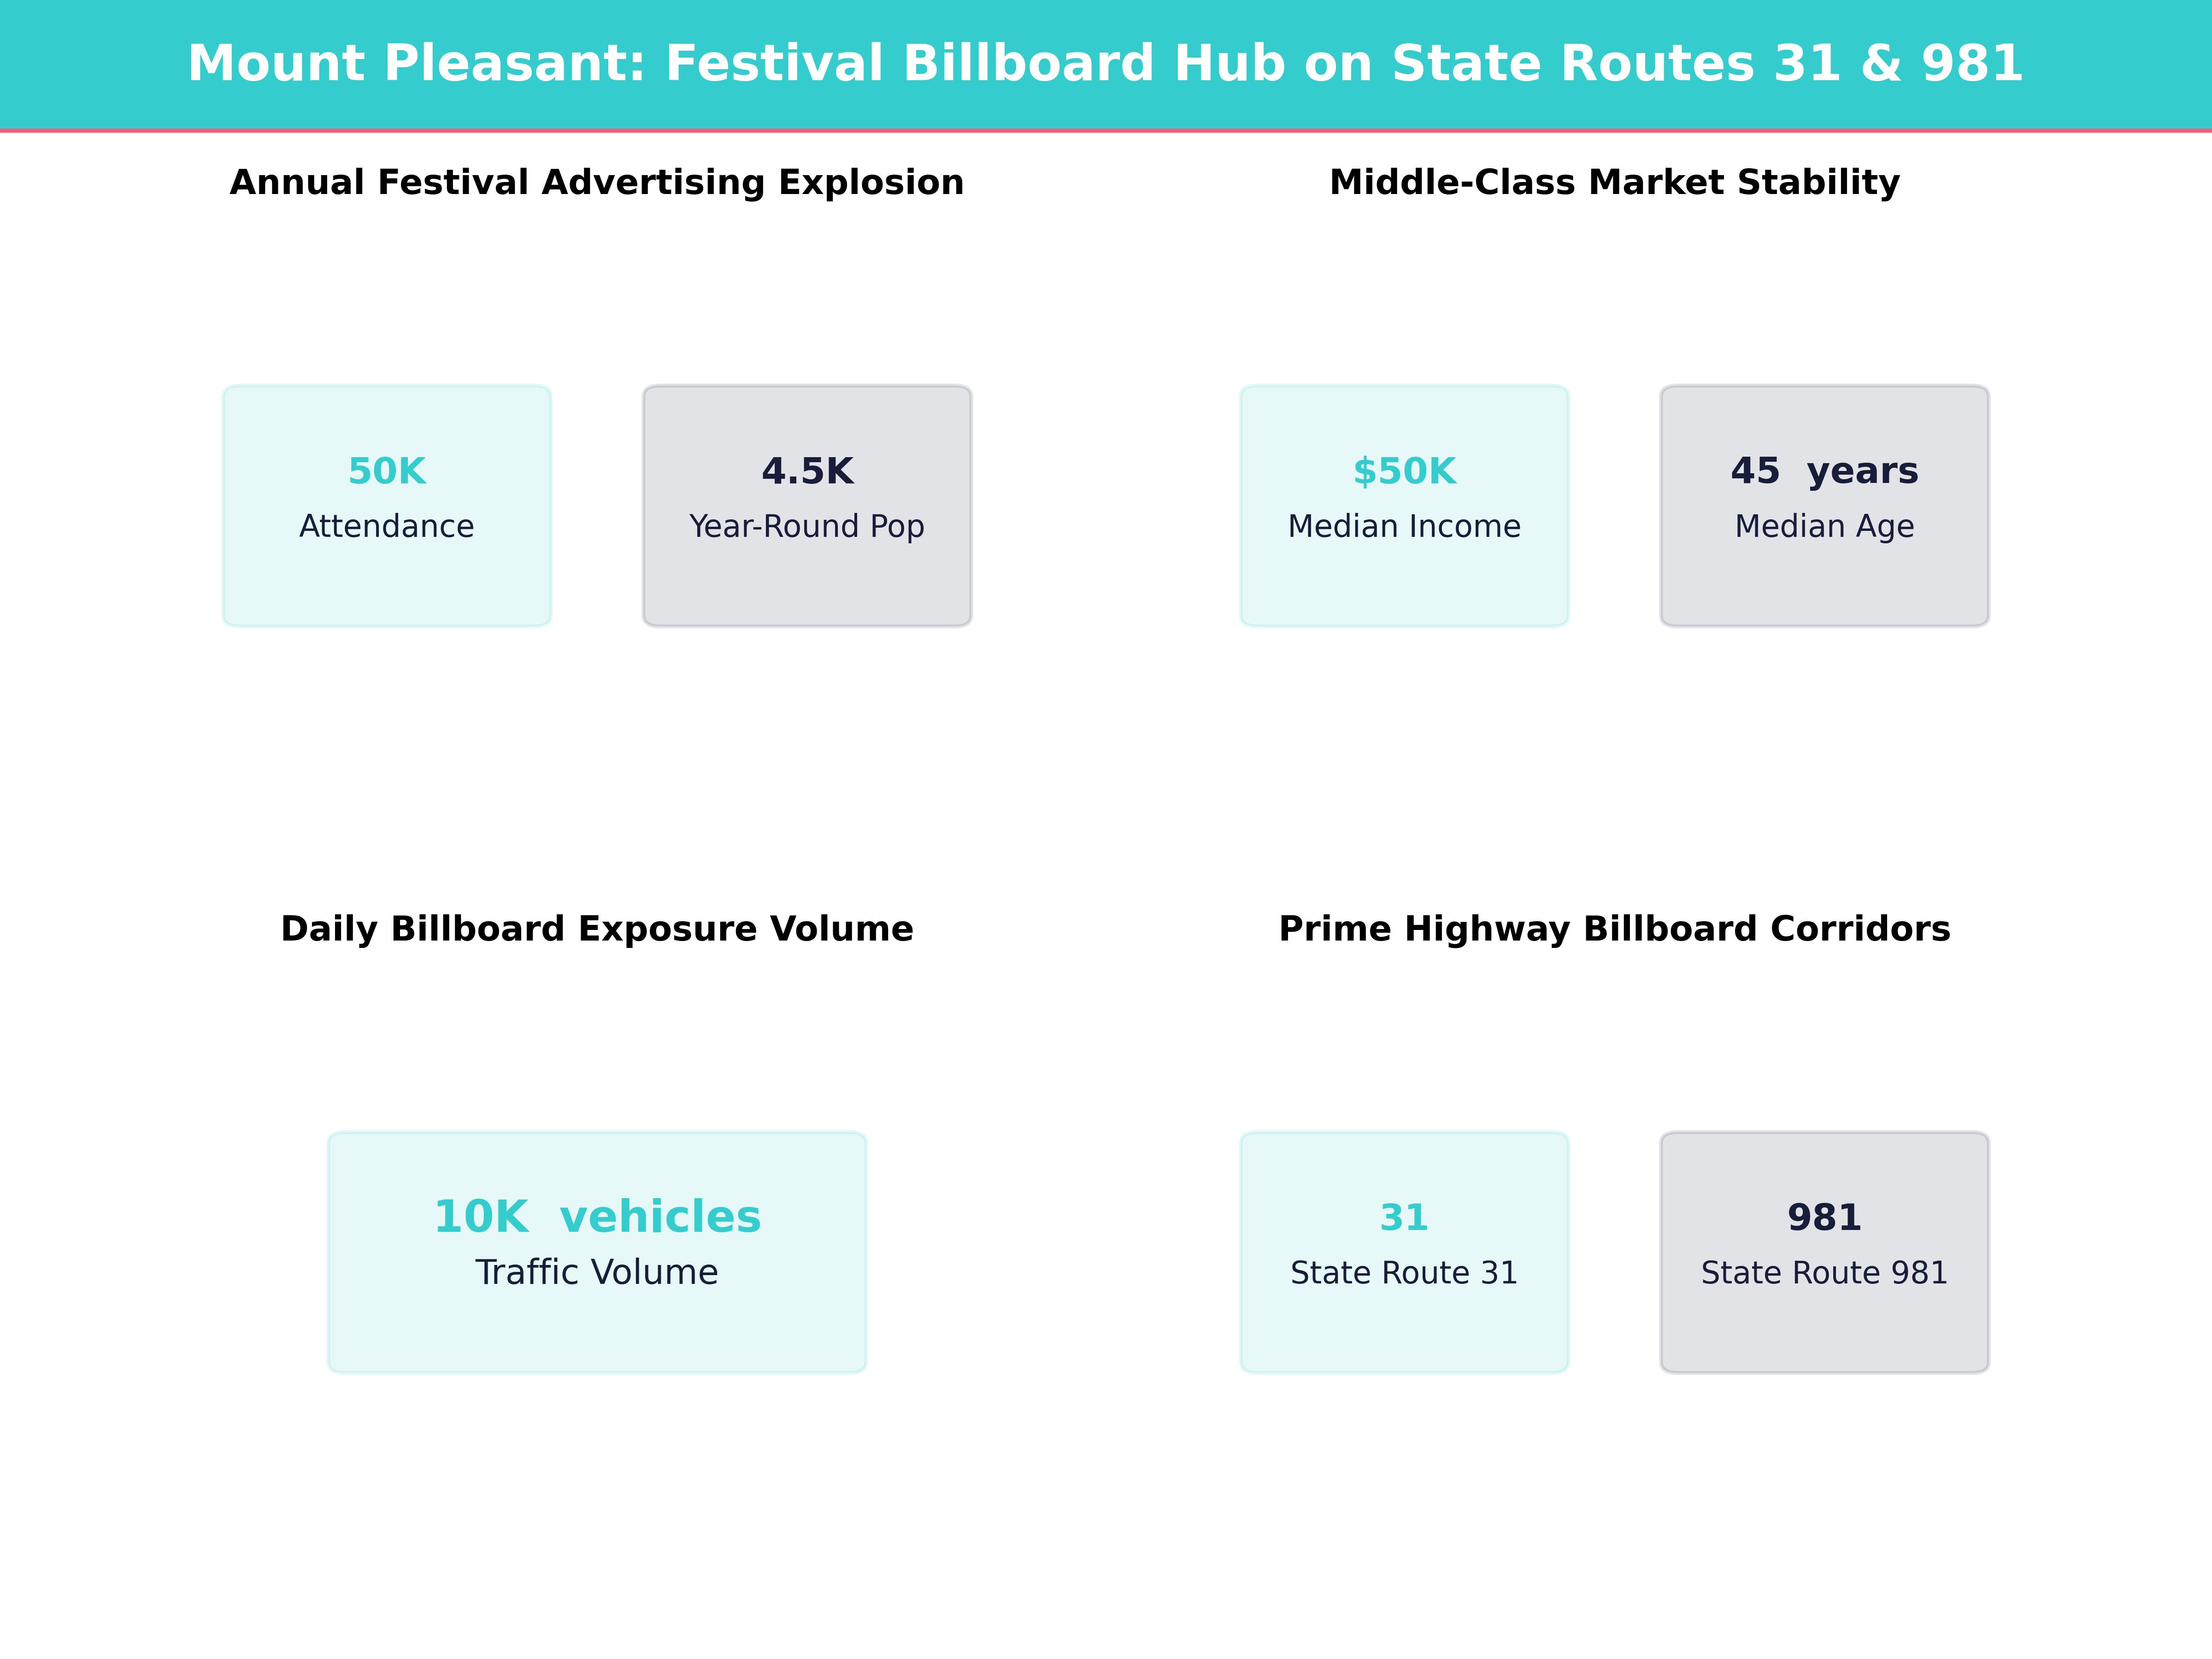2212x1659 pixels.
Task: Click the 50K attendance figure
Action: click(387, 471)
